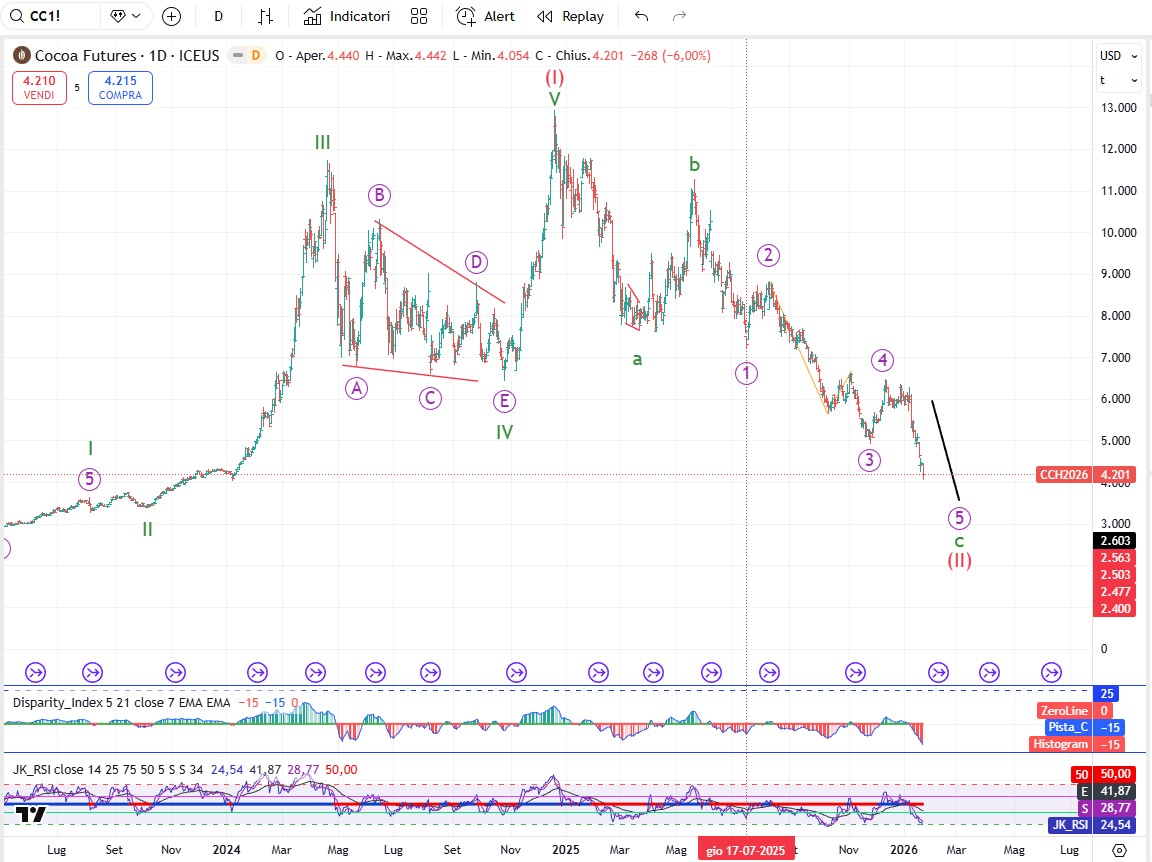Image resolution: width=1152 pixels, height=862 pixels.
Task: Select the circled E wave label
Action: [x=504, y=401]
